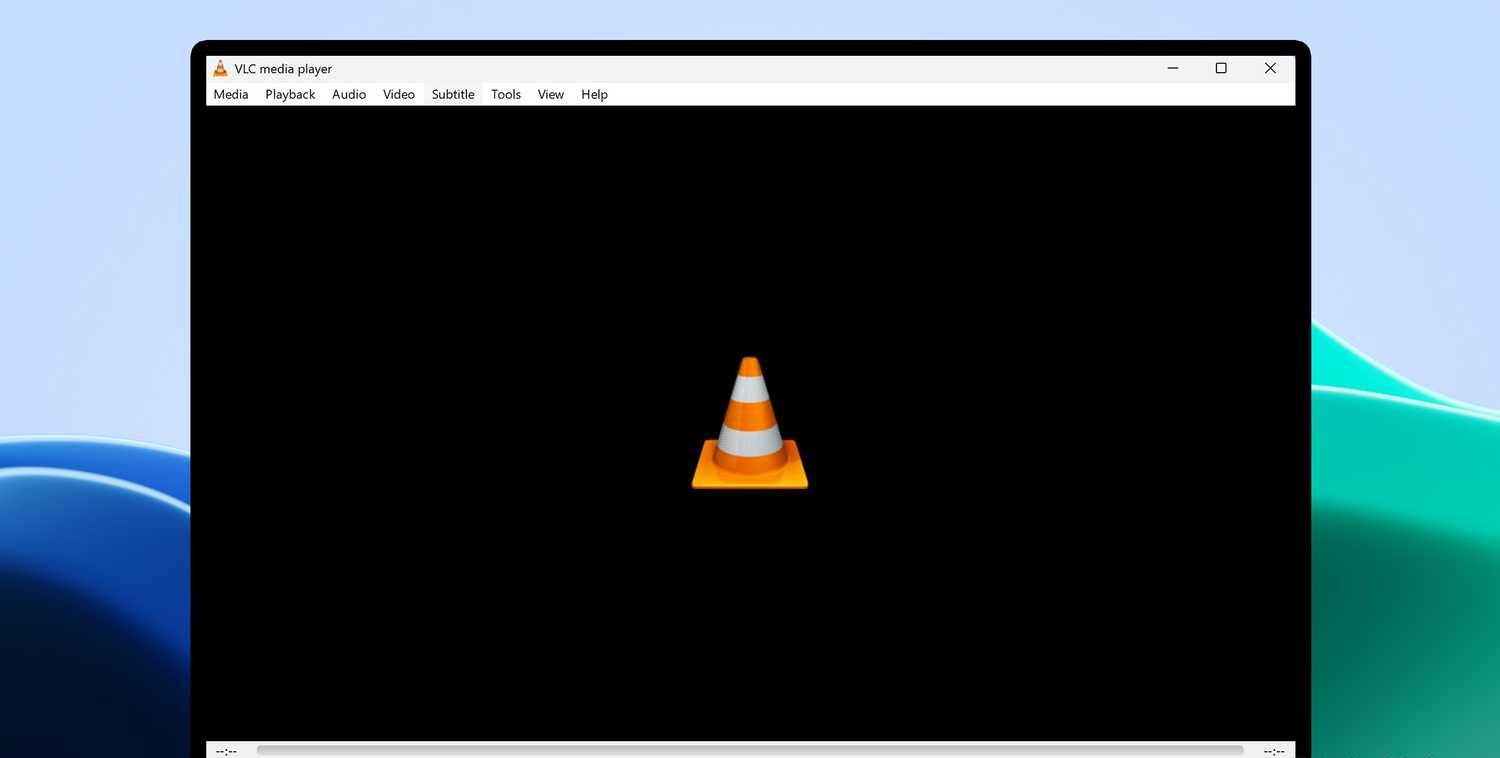Open the Help menu

point(593,94)
